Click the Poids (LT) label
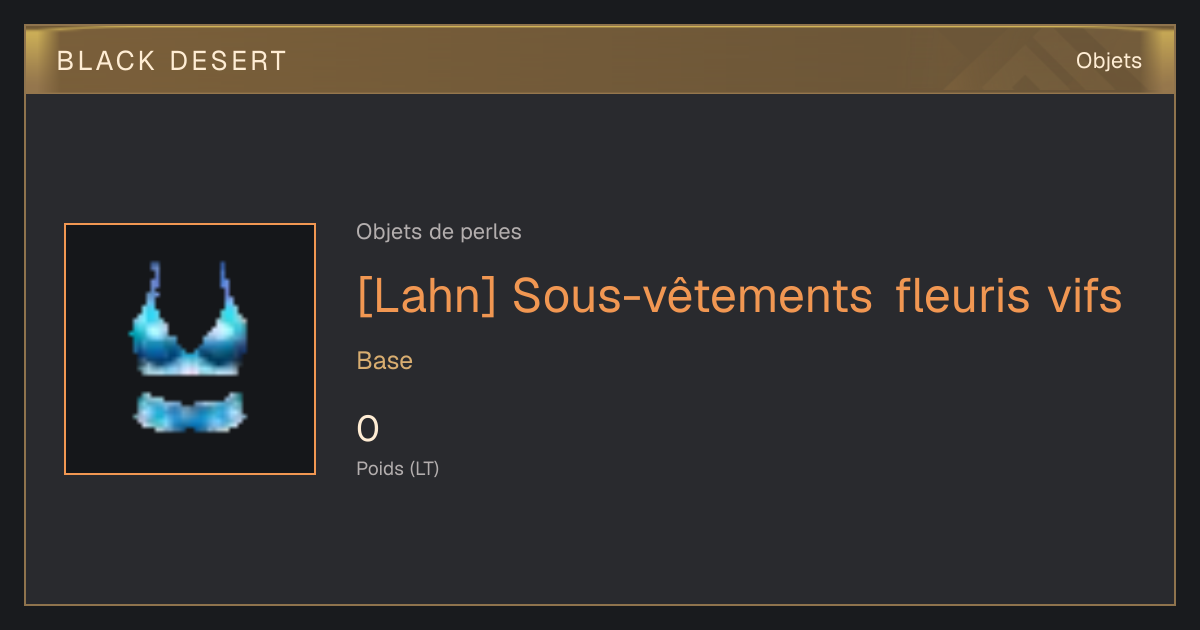This screenshot has height=630, width=1200. tap(398, 468)
